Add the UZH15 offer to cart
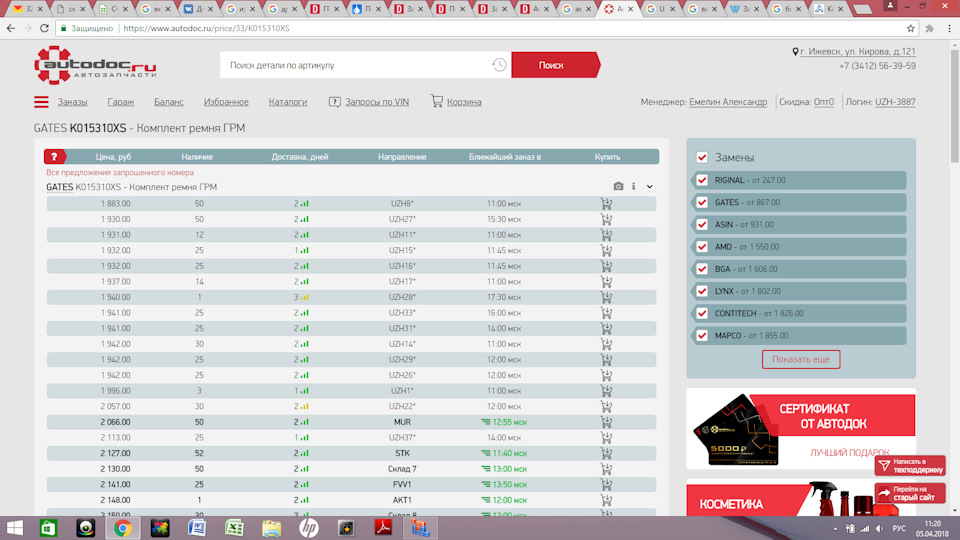The image size is (960, 540). pyautogui.click(x=606, y=250)
